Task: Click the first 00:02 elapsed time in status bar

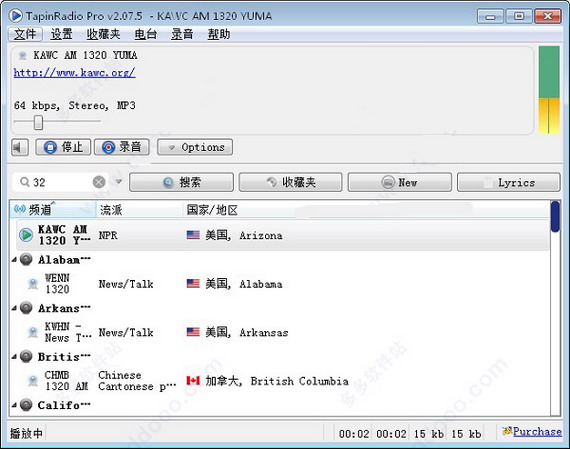Action: [x=354, y=434]
